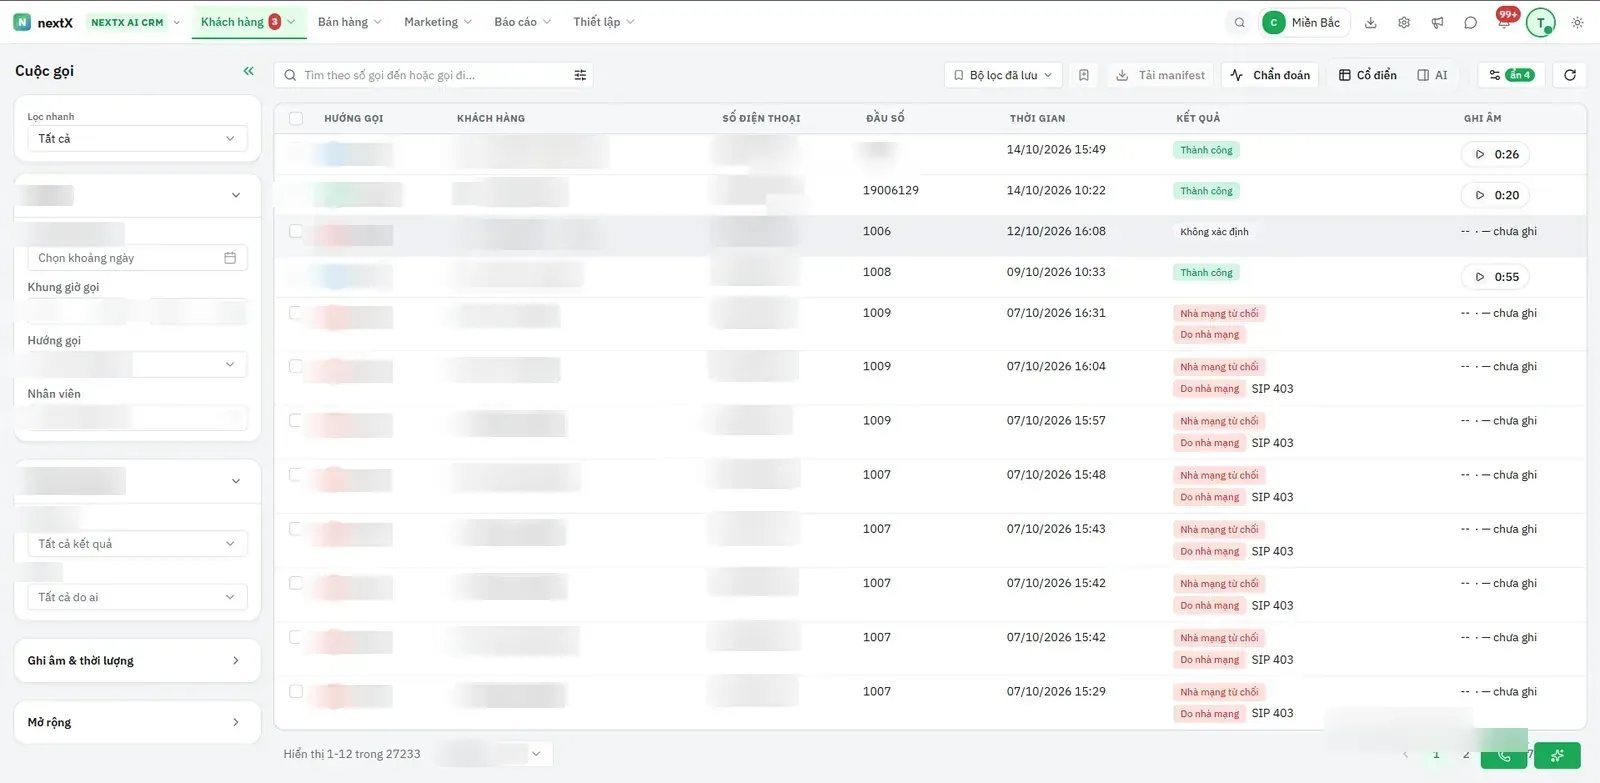This screenshot has width=1600, height=783.
Task: Play the 0:20 call recording
Action: point(1496,195)
